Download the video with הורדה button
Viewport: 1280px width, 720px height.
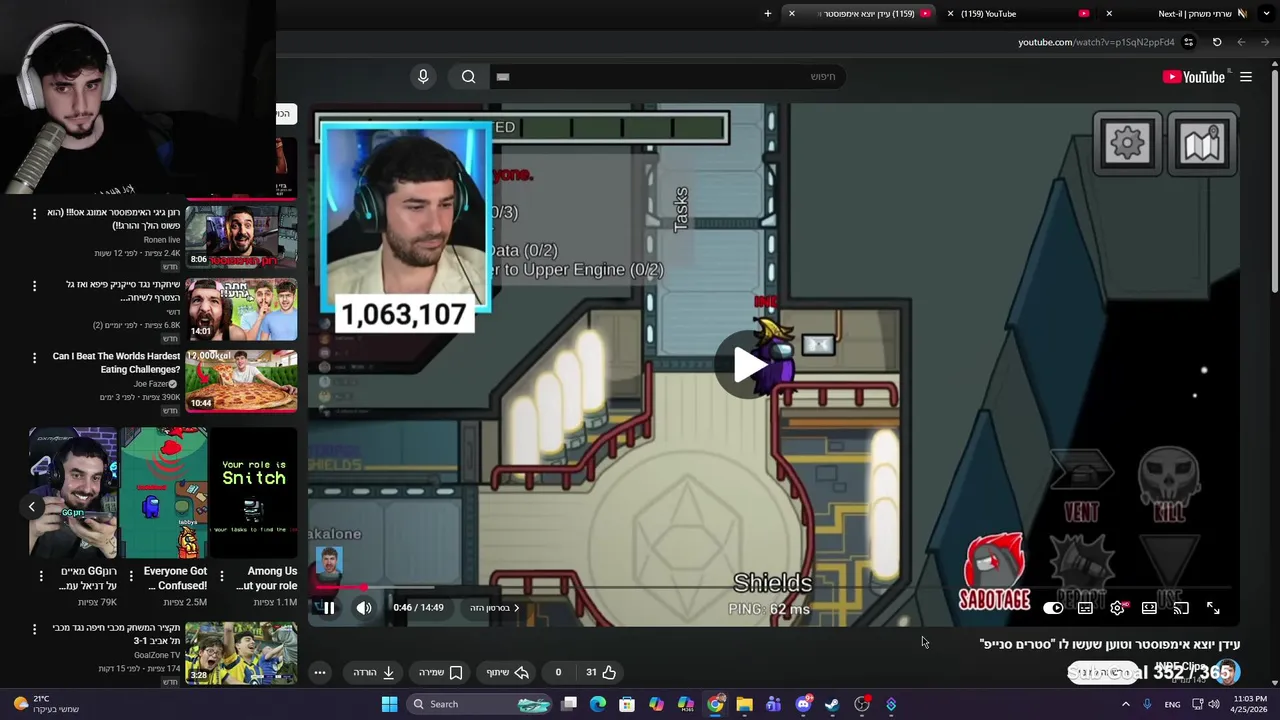[375, 672]
